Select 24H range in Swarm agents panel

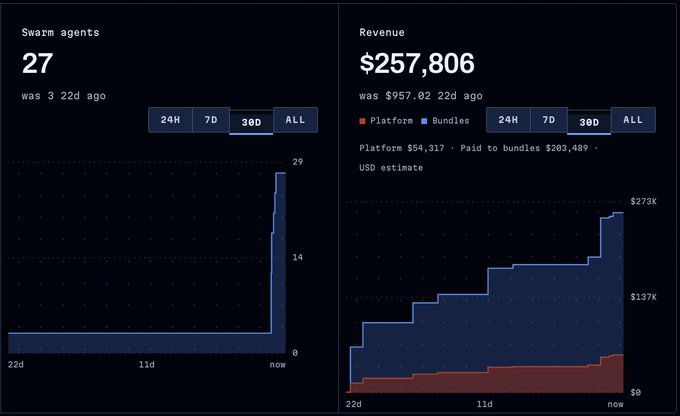170,120
